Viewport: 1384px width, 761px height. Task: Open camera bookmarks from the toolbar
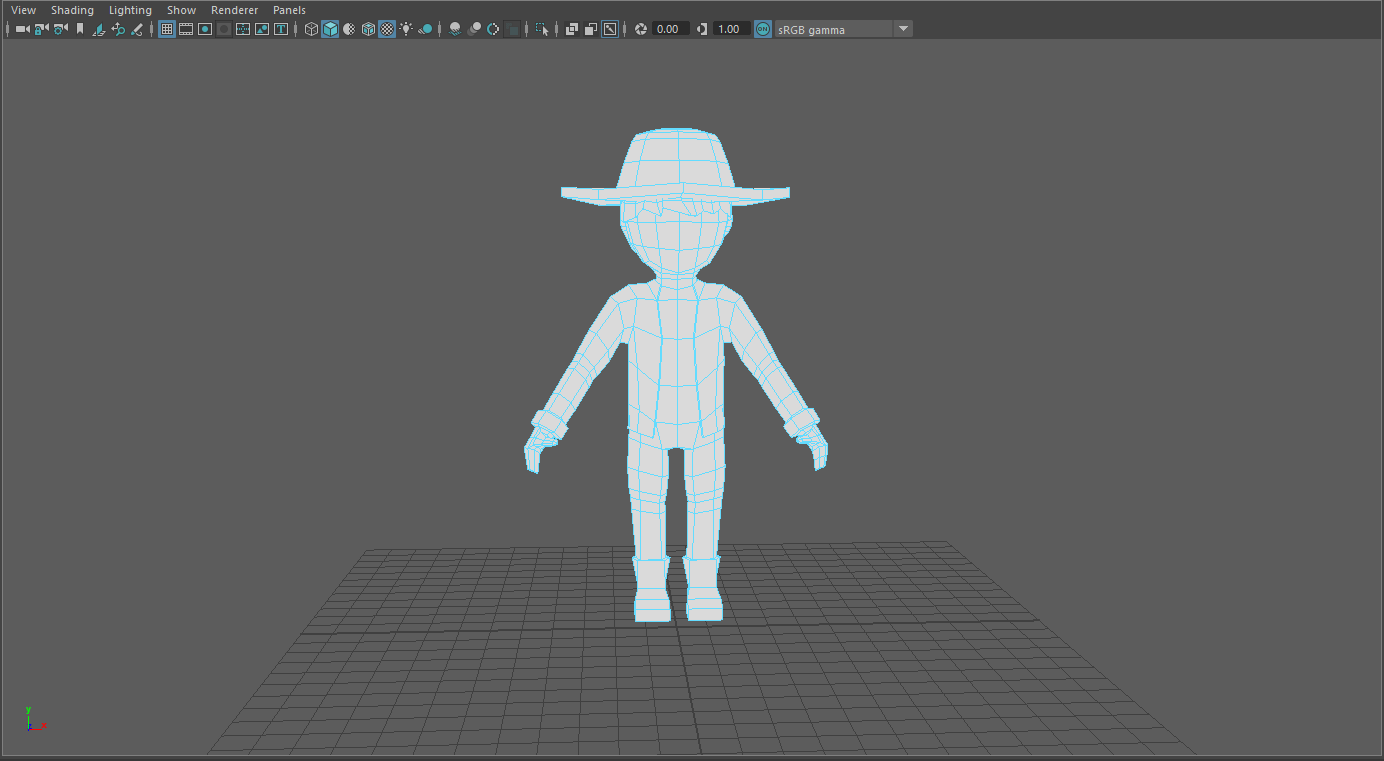tap(80, 29)
